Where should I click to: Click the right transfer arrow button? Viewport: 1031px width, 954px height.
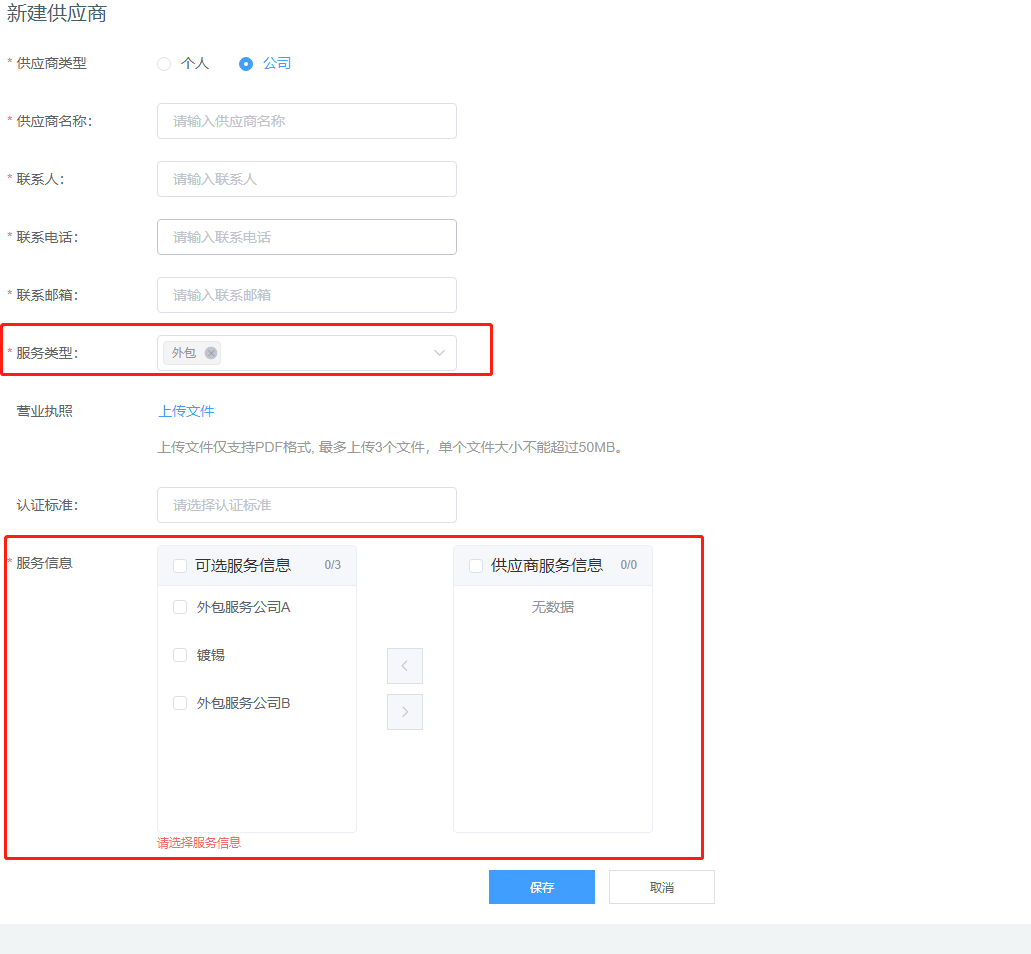(x=405, y=712)
